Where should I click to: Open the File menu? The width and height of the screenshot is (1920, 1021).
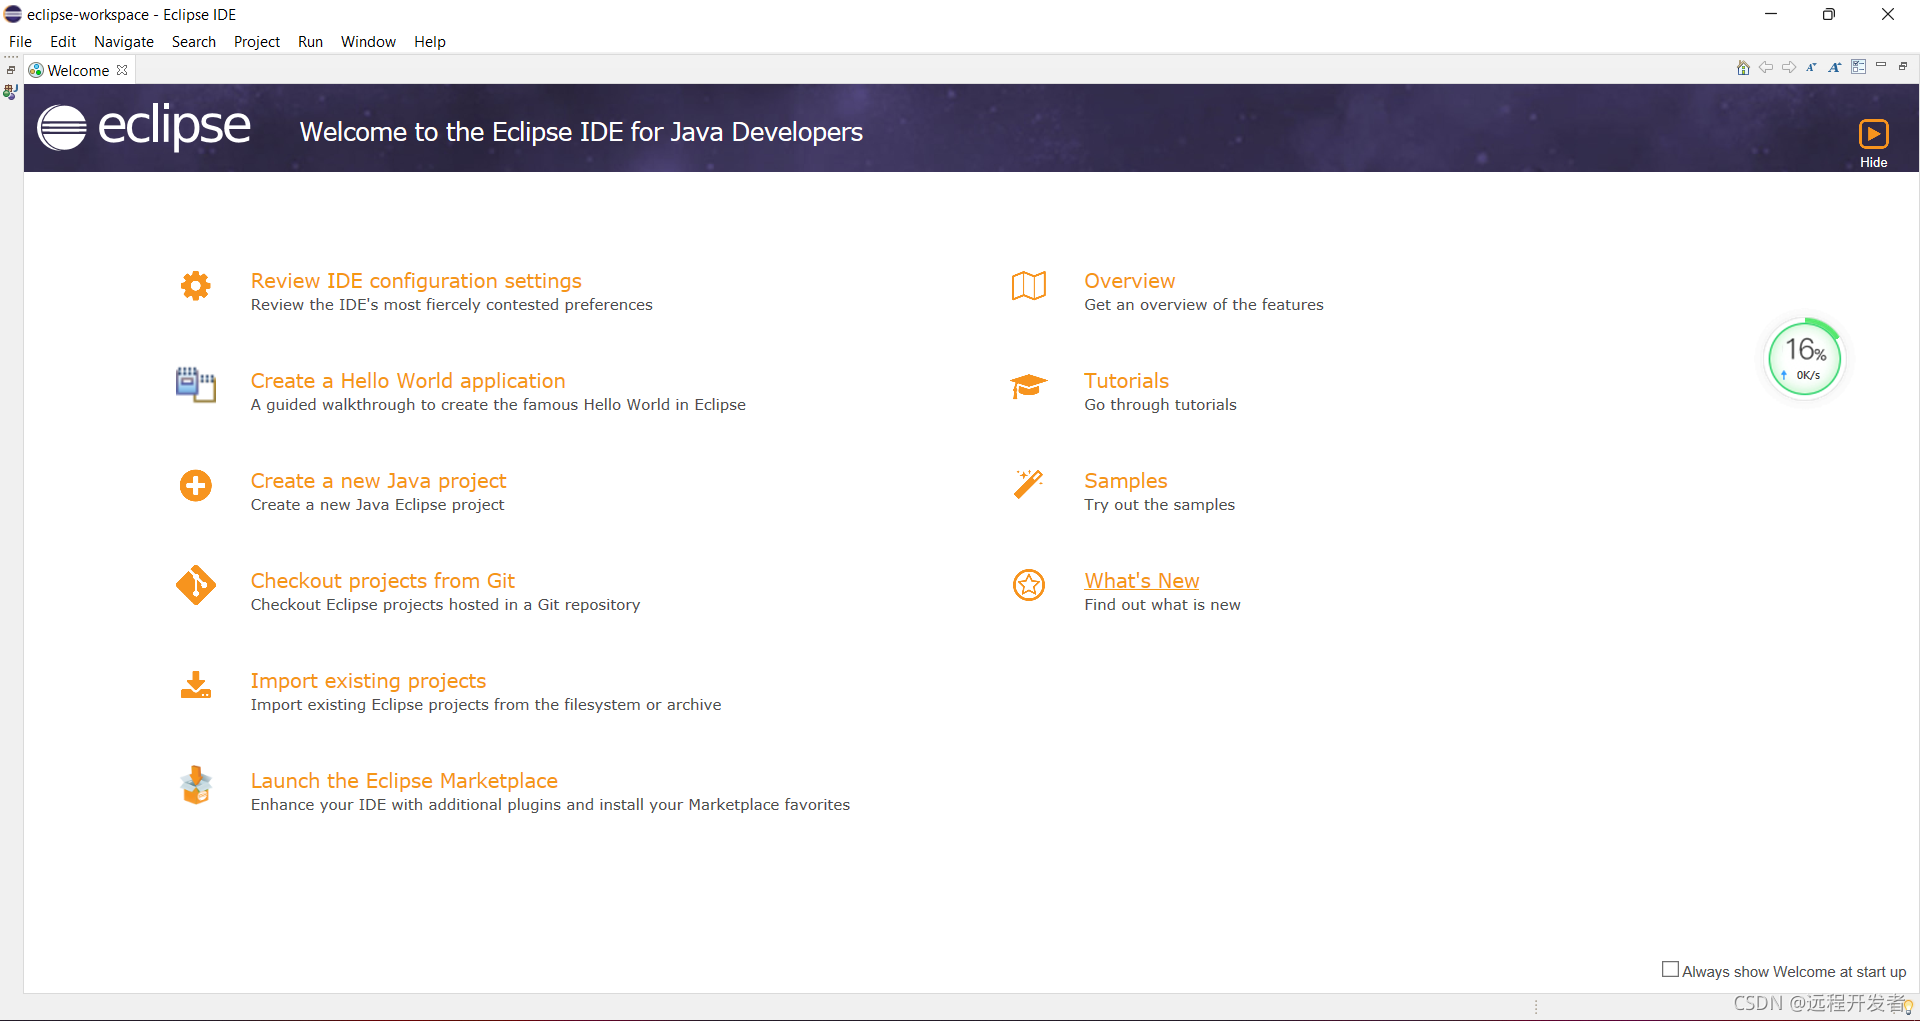[20, 42]
